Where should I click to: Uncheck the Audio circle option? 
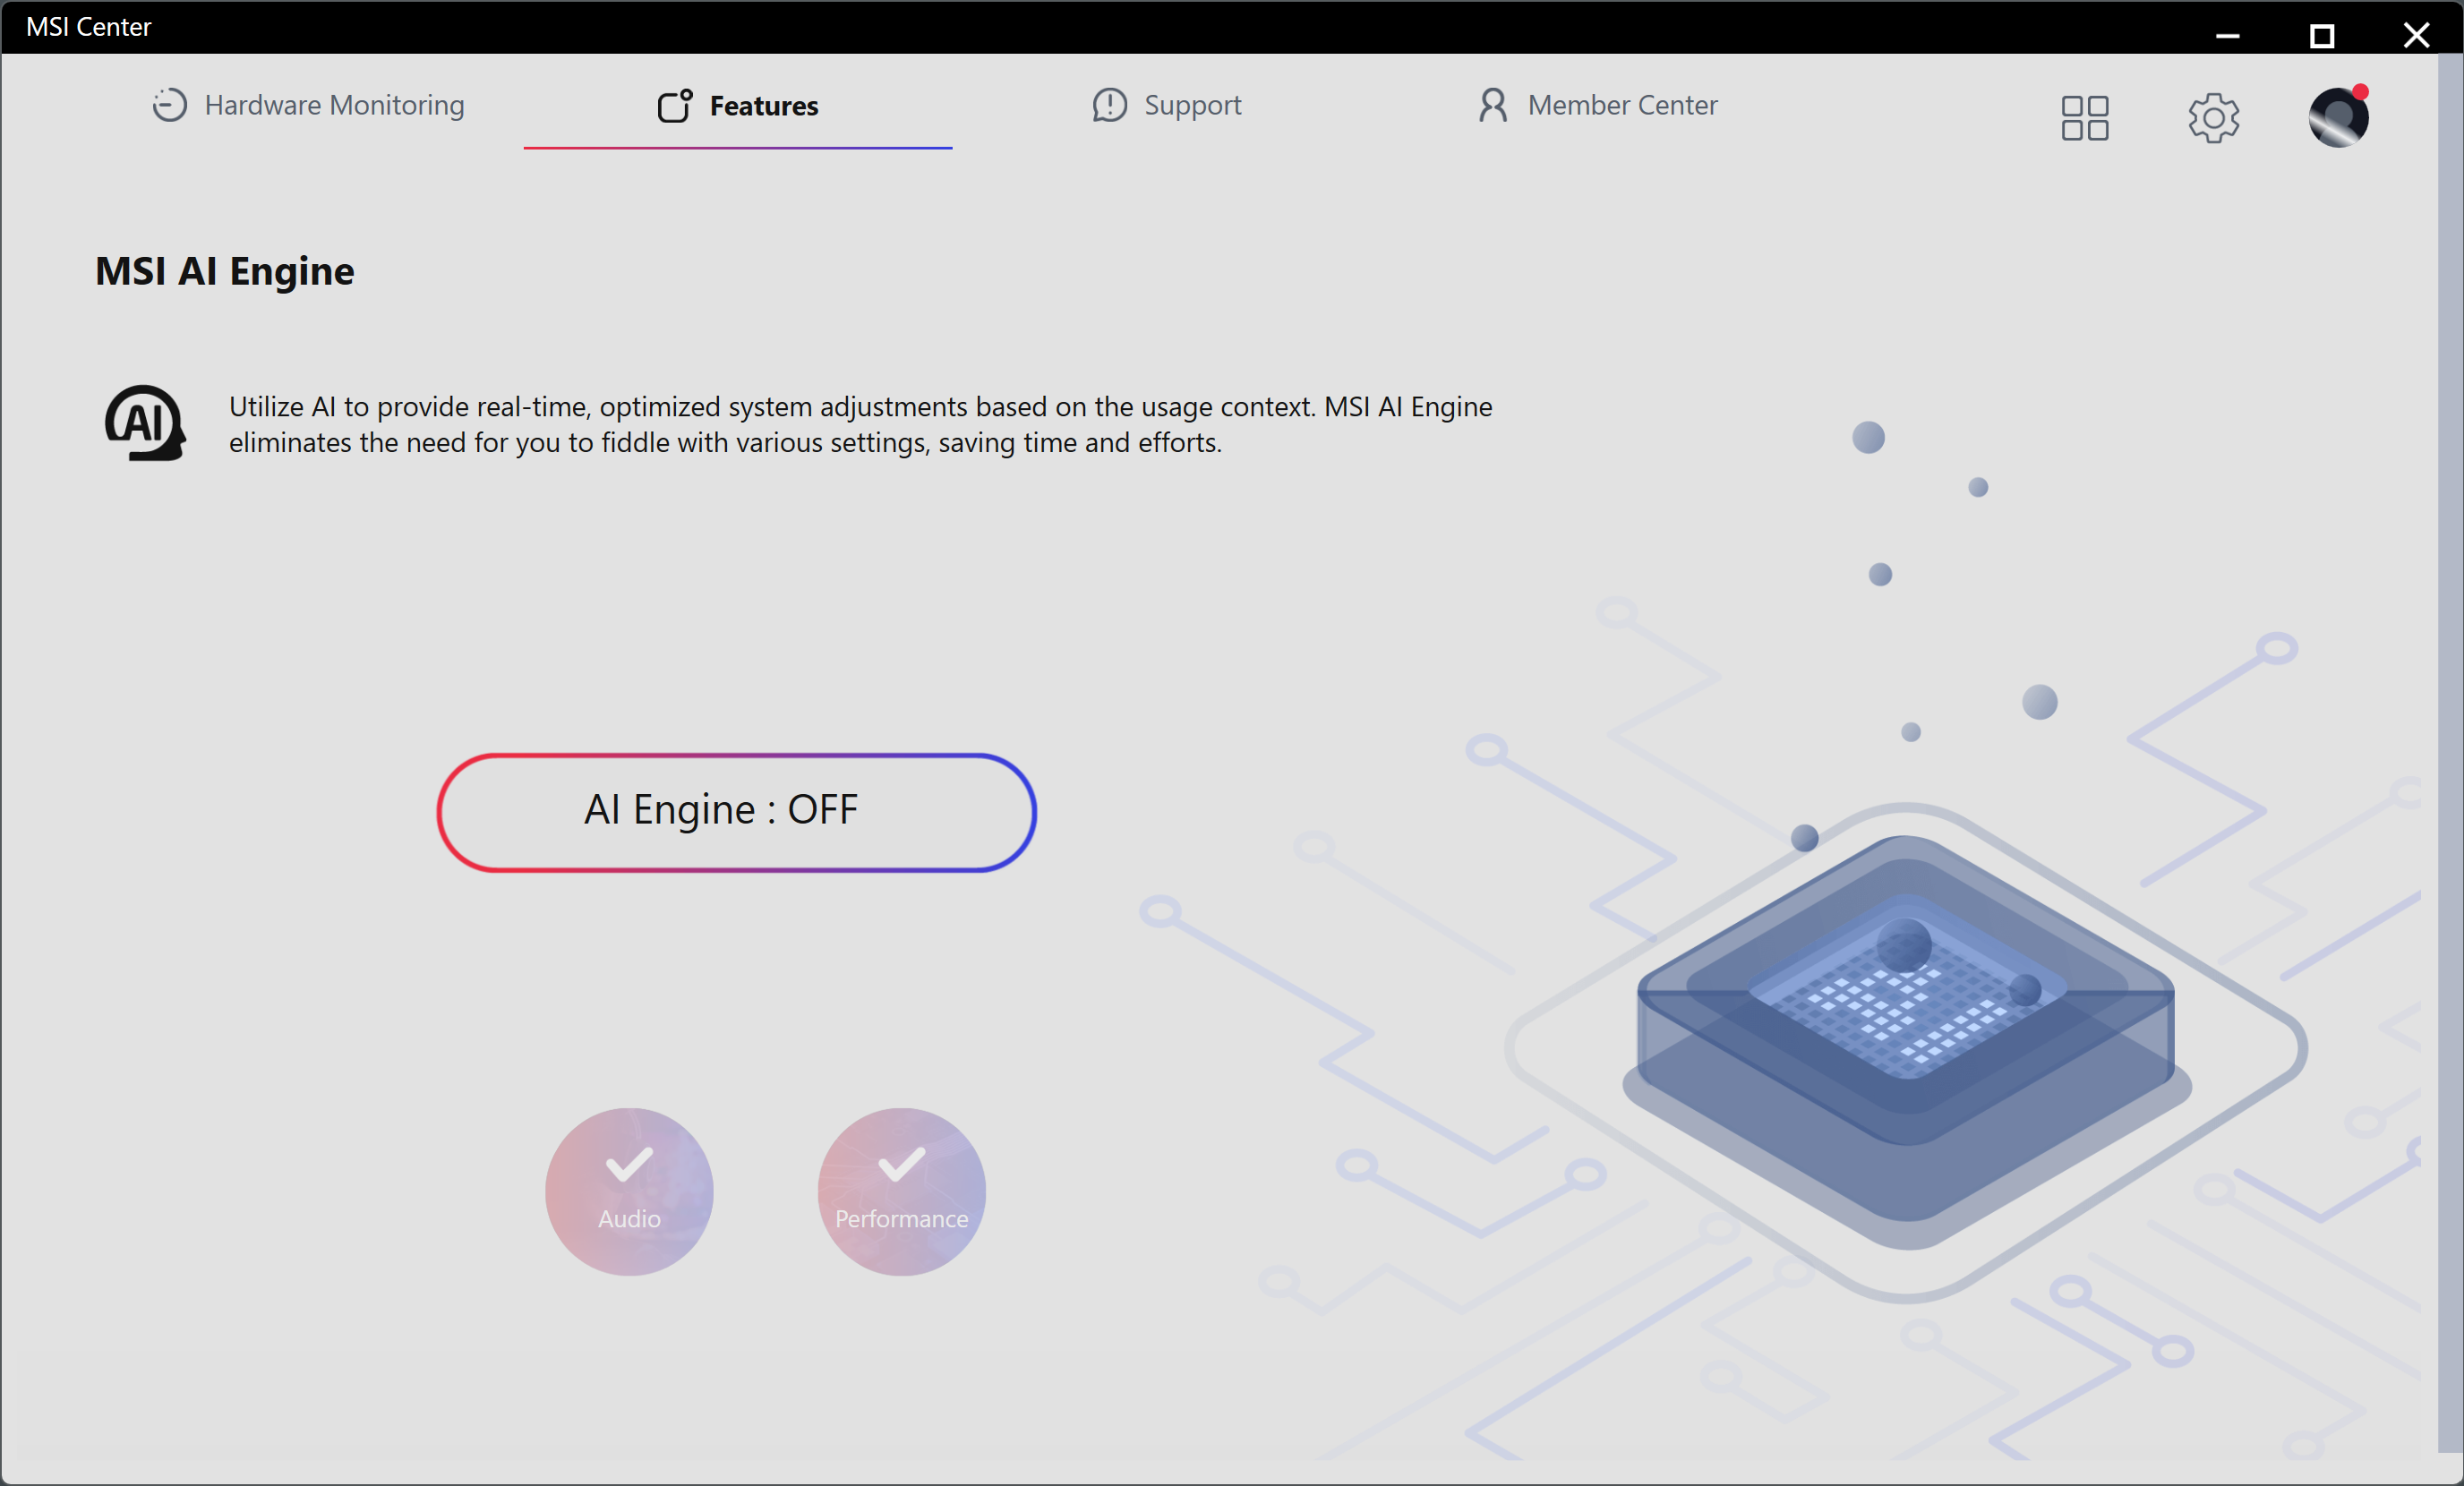629,1191
